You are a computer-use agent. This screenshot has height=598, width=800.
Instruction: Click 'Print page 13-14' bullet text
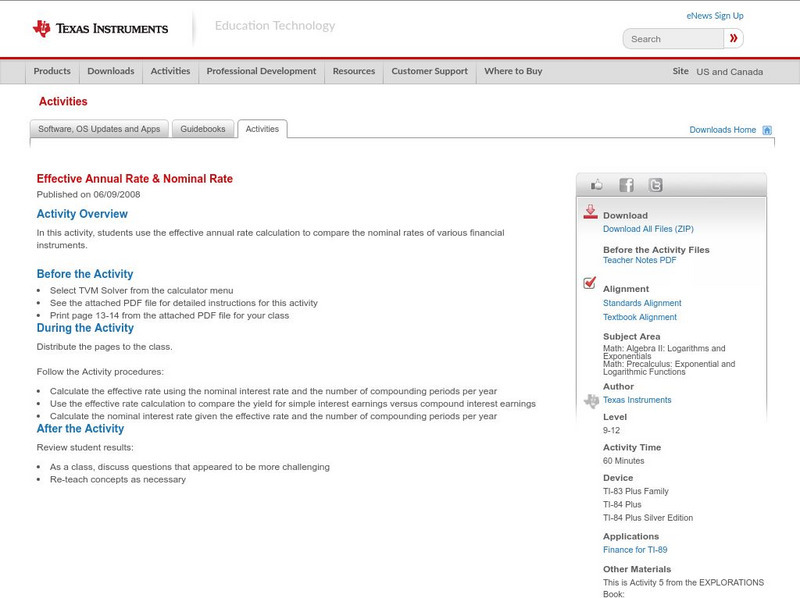pos(169,316)
